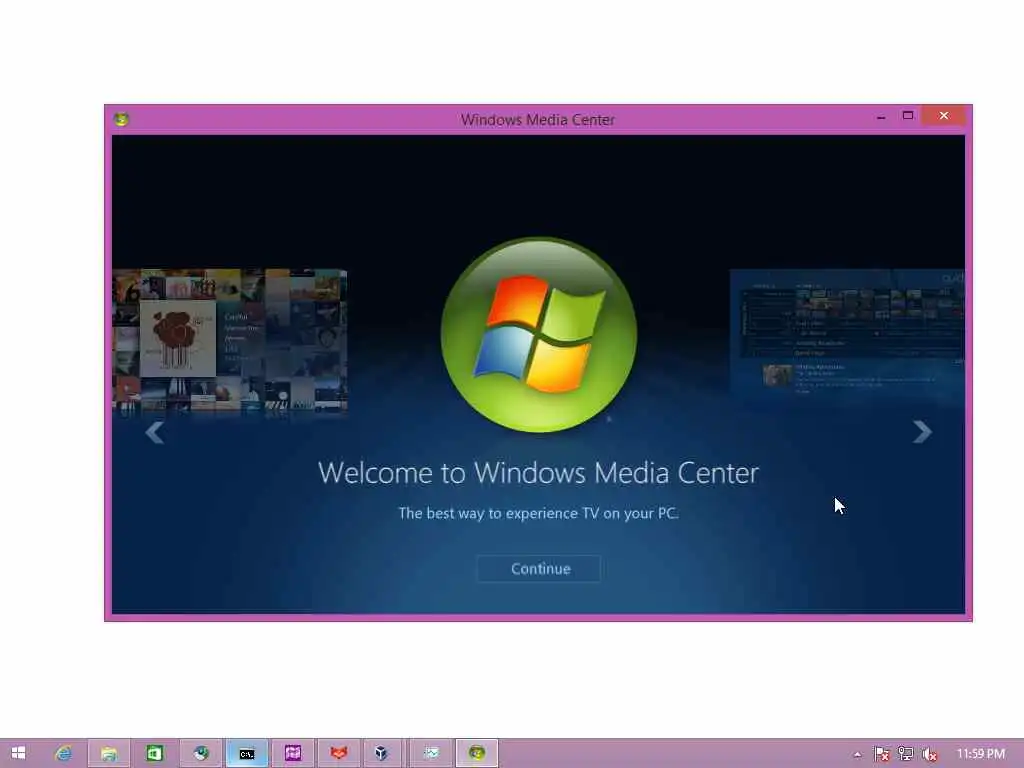Open the network status tray icon
Viewport: 1024px width, 768px height.
[x=905, y=754]
